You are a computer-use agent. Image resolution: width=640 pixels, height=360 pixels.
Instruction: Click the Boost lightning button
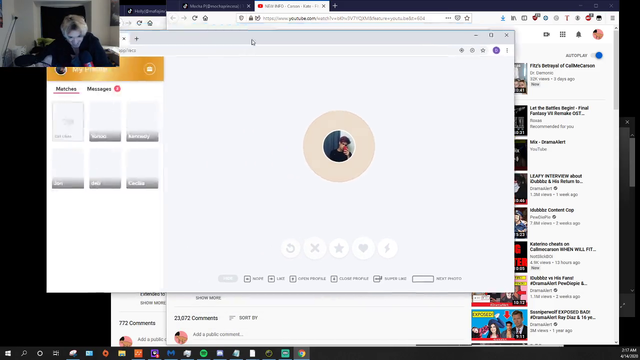[x=387, y=248]
